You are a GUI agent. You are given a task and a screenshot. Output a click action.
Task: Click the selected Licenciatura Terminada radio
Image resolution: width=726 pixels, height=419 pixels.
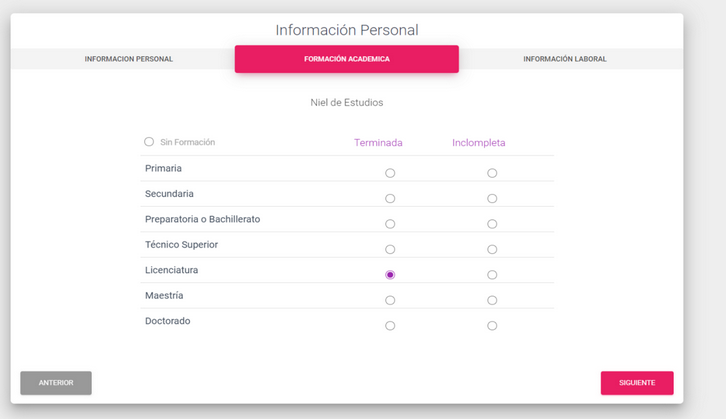(390, 275)
